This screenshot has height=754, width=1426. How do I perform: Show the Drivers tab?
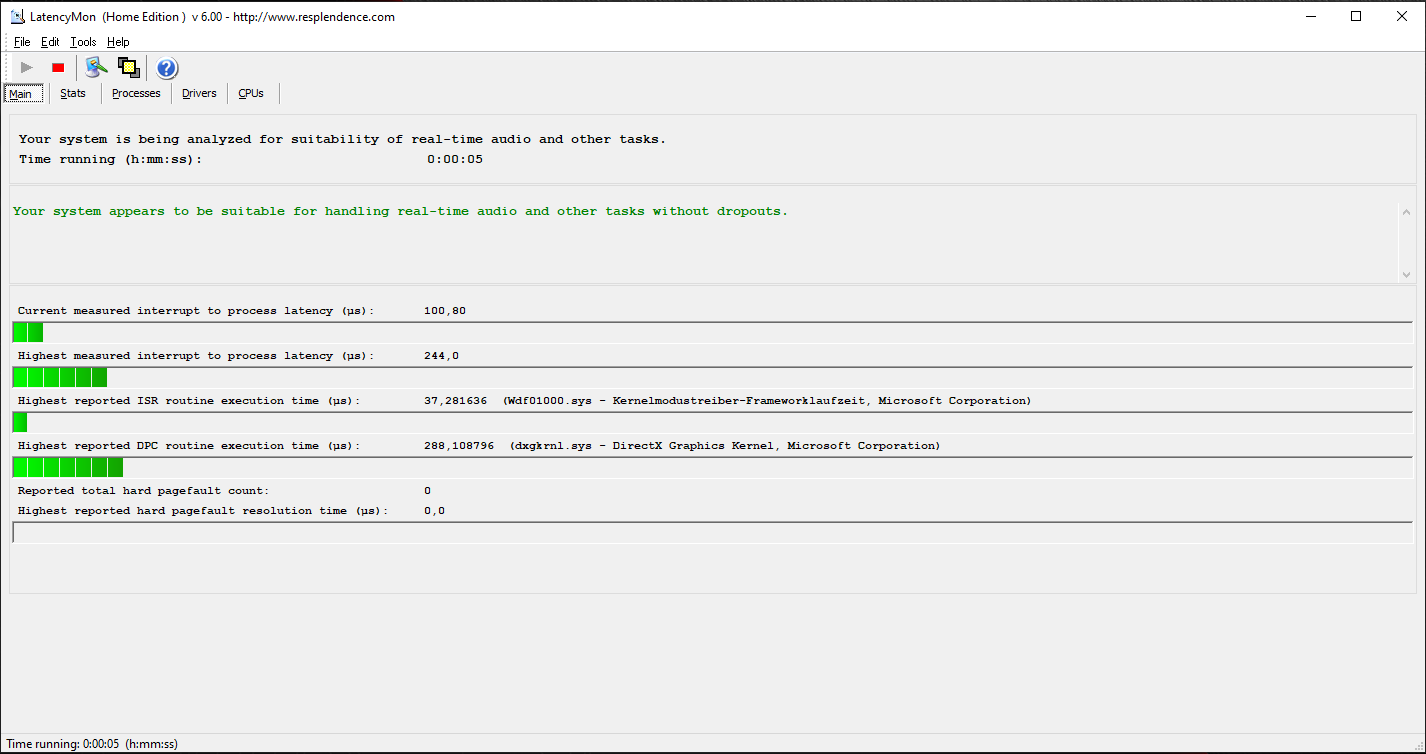199,93
